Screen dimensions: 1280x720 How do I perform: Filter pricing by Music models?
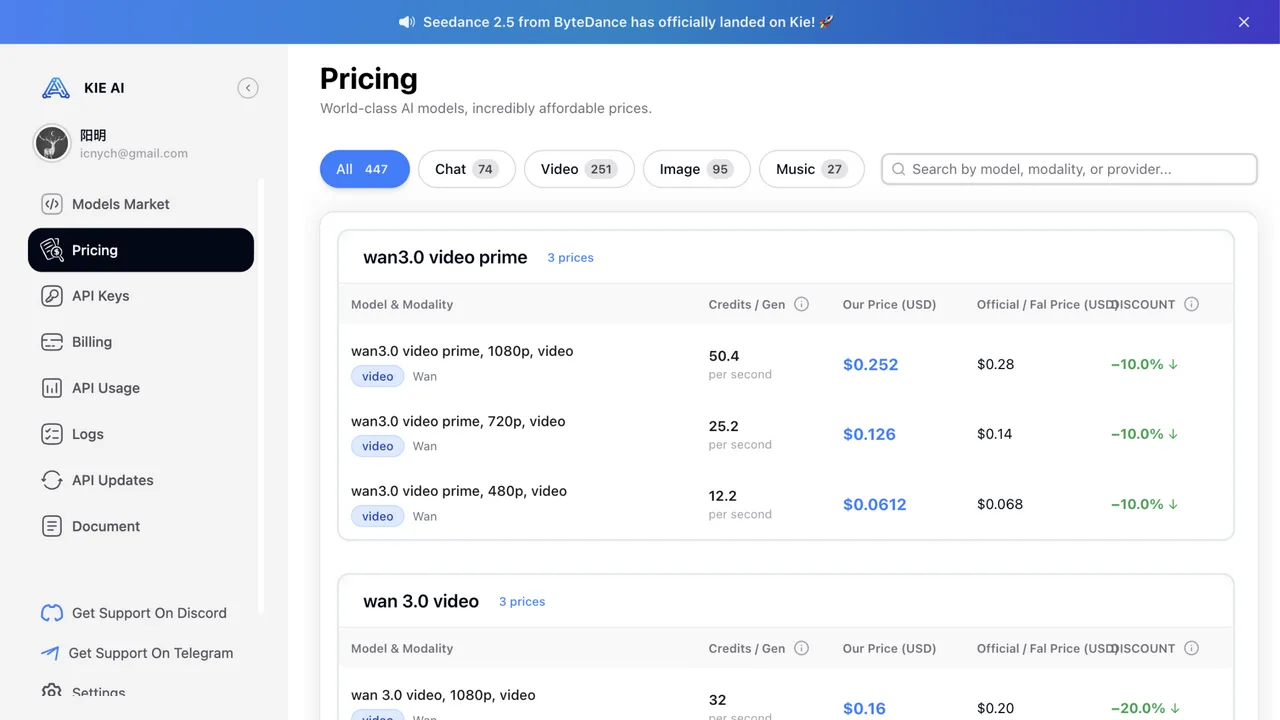812,169
